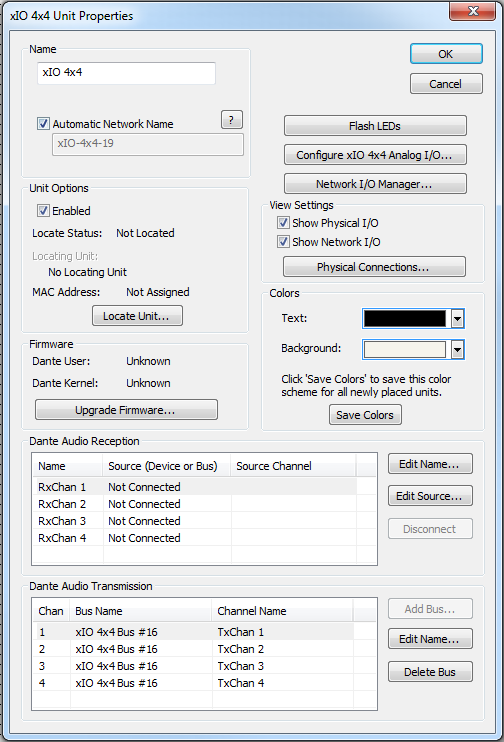Click xIO 4x4 Bus #16 on row 2
Image resolution: width=504 pixels, height=742 pixels.
tap(116, 649)
